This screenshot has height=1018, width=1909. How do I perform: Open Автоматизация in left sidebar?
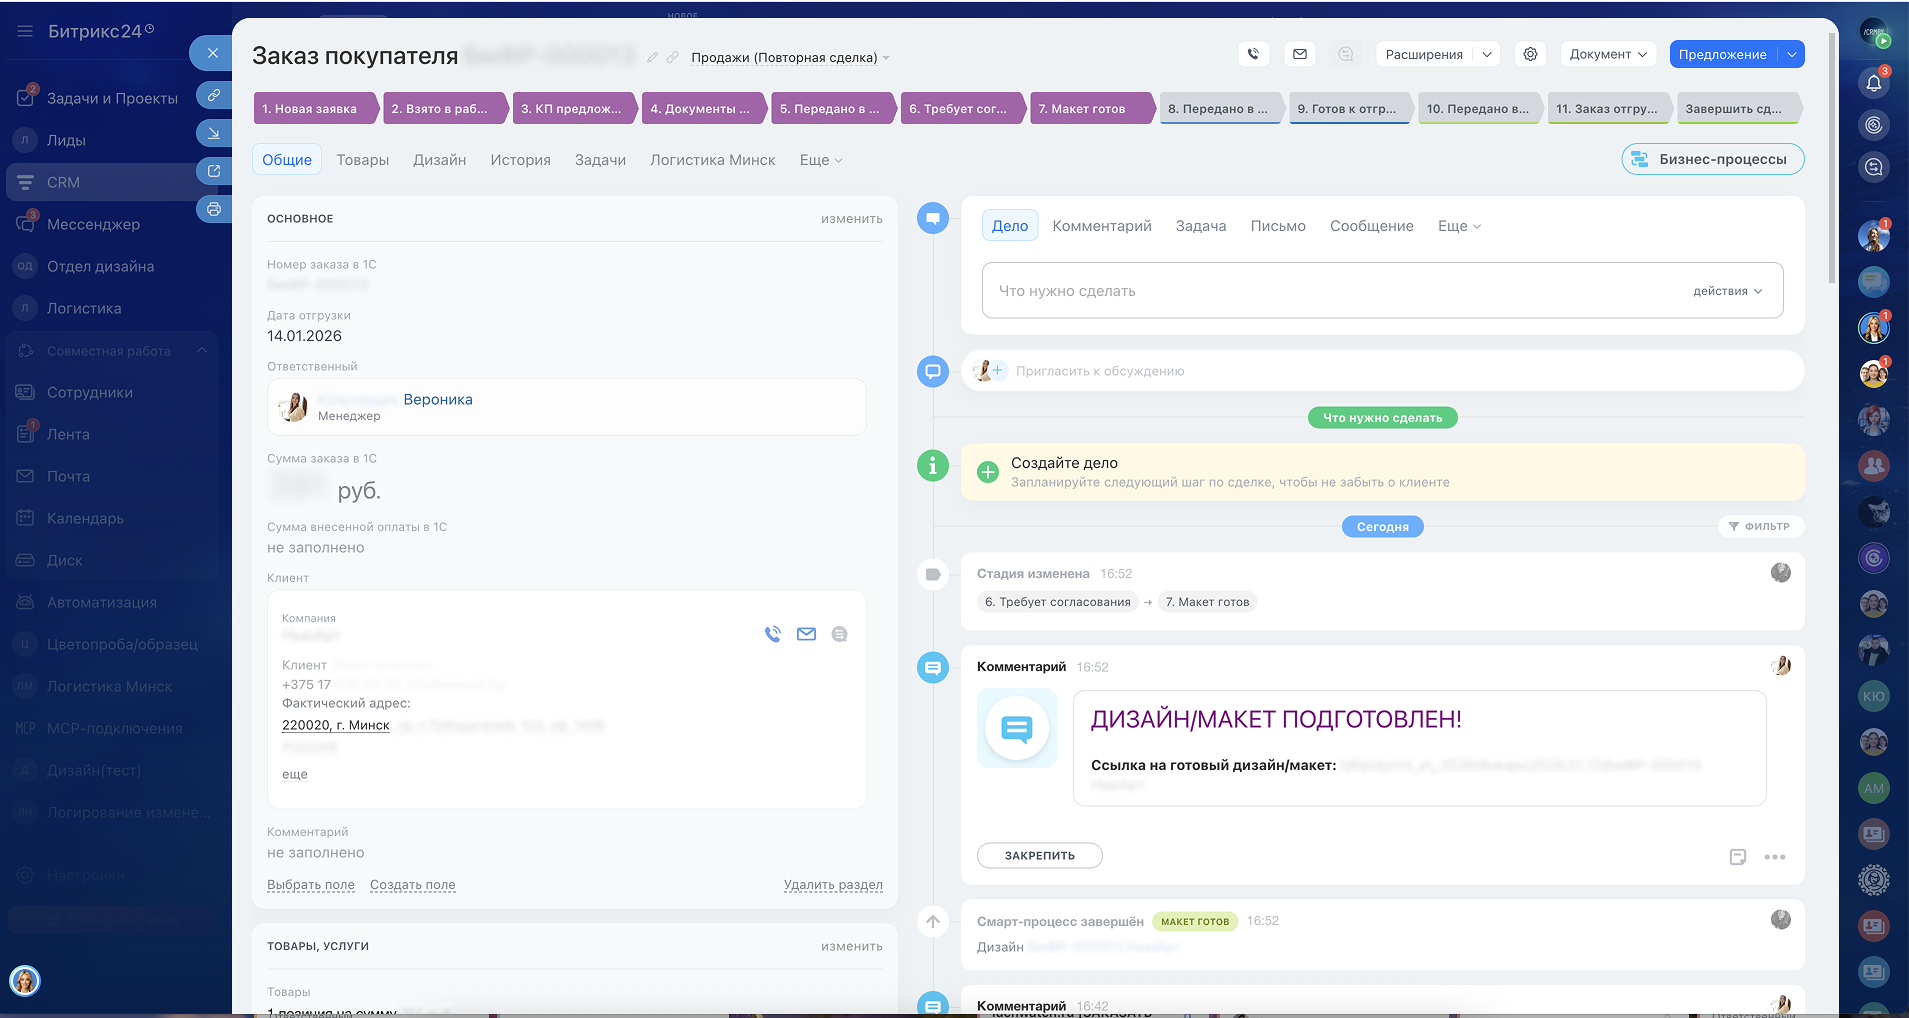[111, 602]
